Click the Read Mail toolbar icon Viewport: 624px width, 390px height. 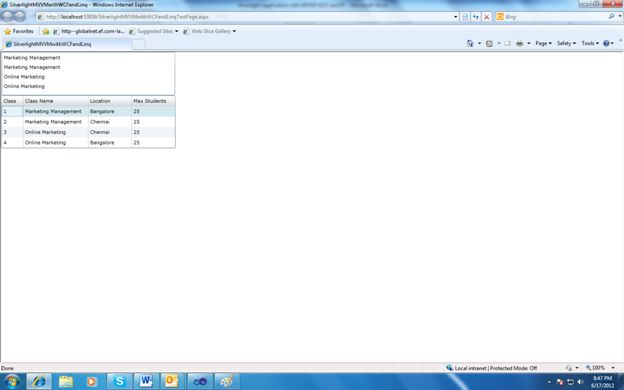507,43
